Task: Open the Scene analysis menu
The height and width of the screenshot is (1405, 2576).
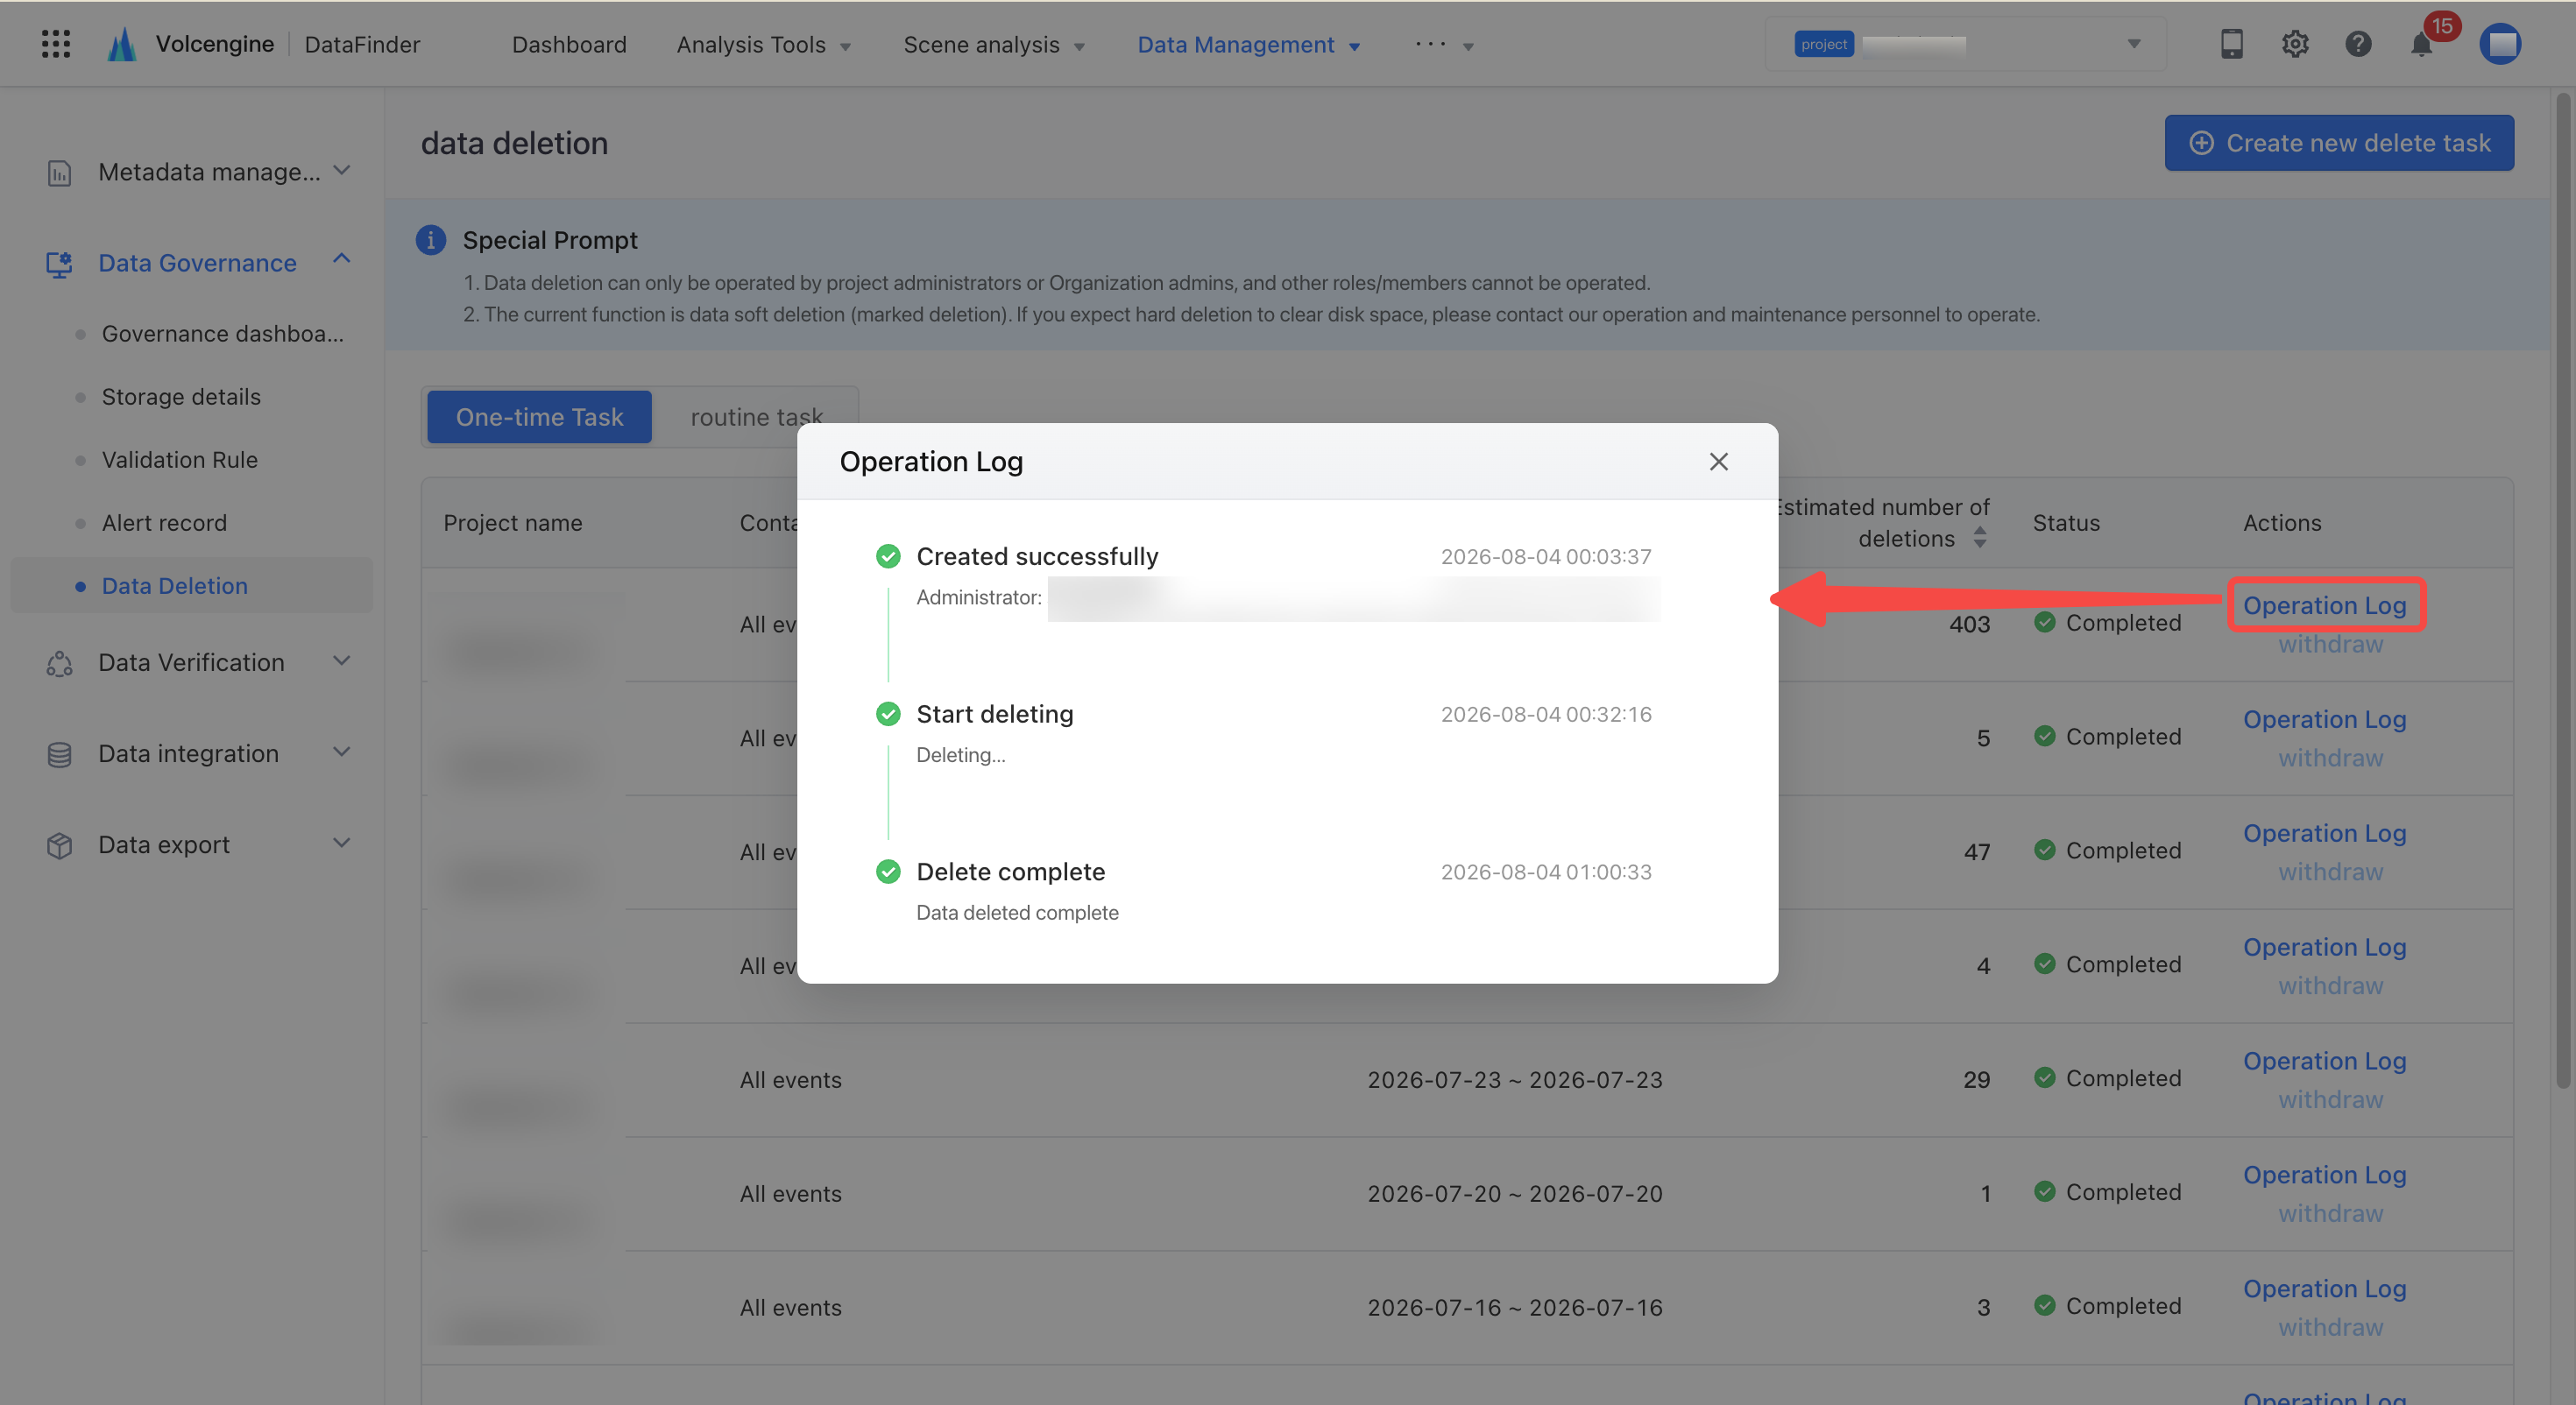Action: 994,45
